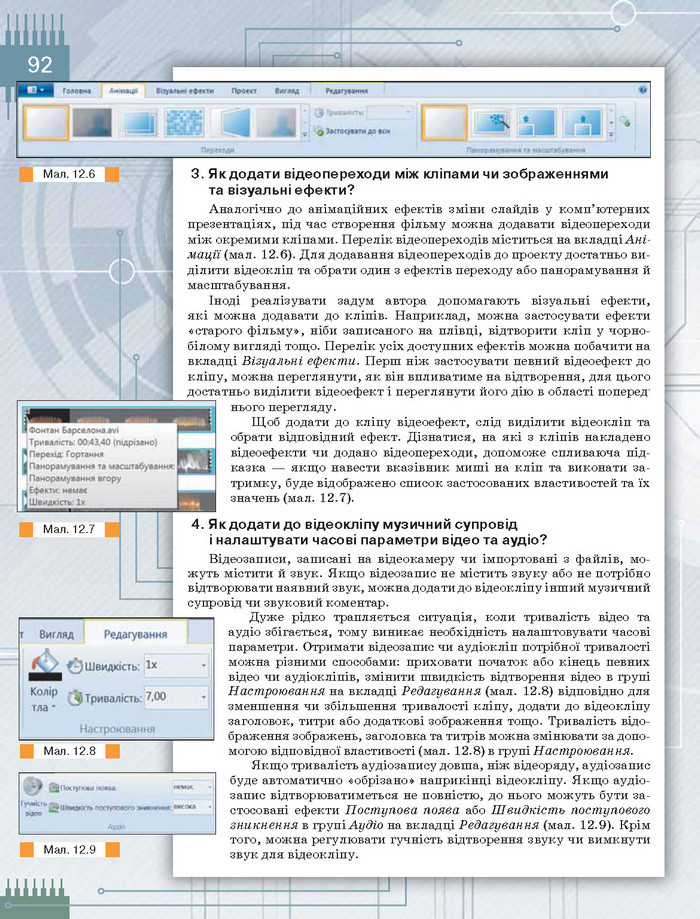This screenshot has height=919, width=700.
Task: Click the black background color swatch
Action: pyautogui.click(x=45, y=676)
